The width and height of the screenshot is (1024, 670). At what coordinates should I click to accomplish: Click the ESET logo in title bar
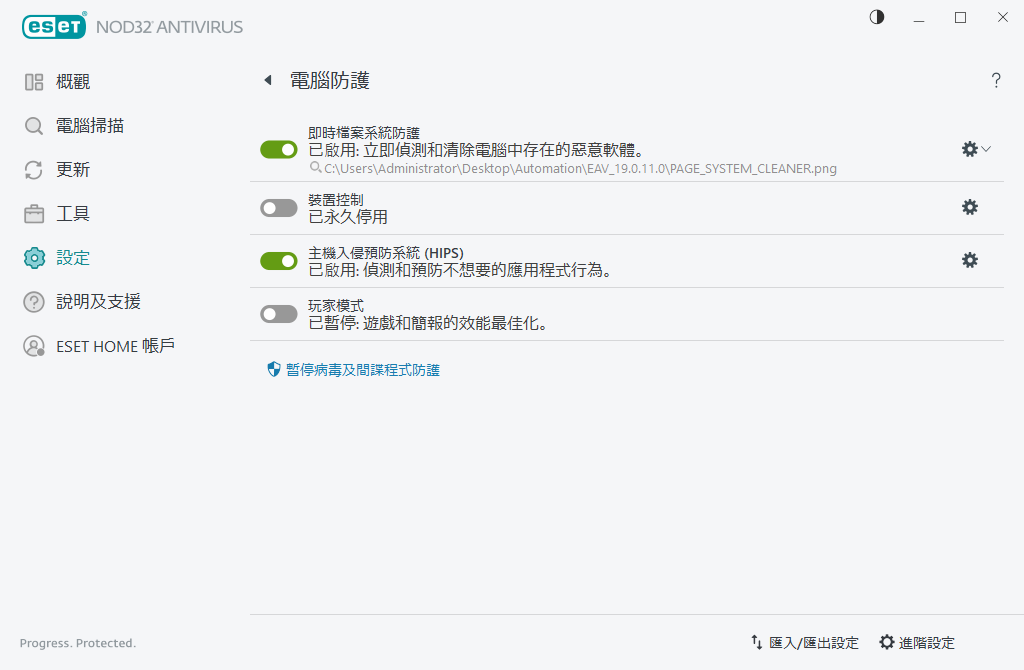(x=55, y=27)
